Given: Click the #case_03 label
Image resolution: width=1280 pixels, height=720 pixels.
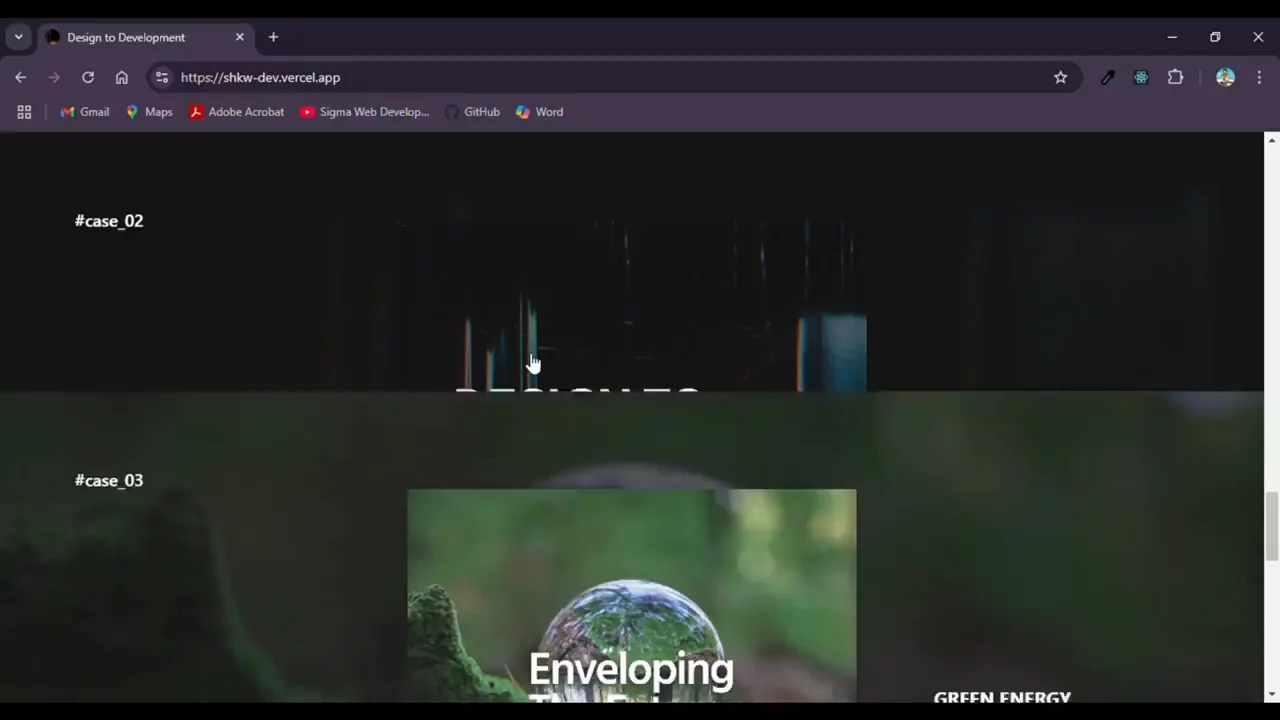Looking at the screenshot, I should [x=109, y=481].
